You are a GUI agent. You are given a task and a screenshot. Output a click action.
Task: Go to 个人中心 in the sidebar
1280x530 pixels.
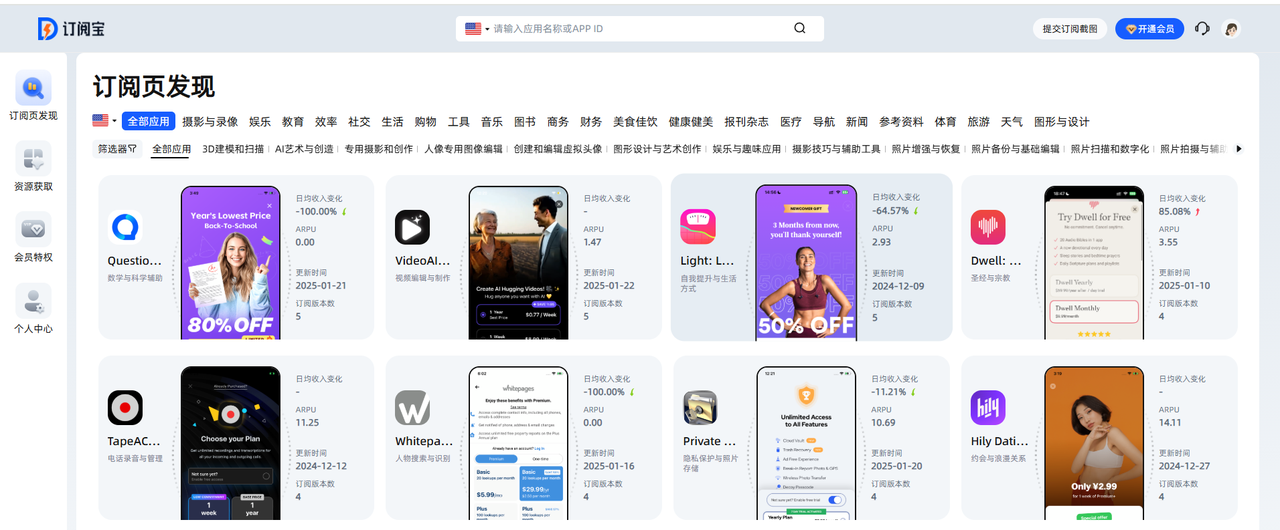coord(33,309)
